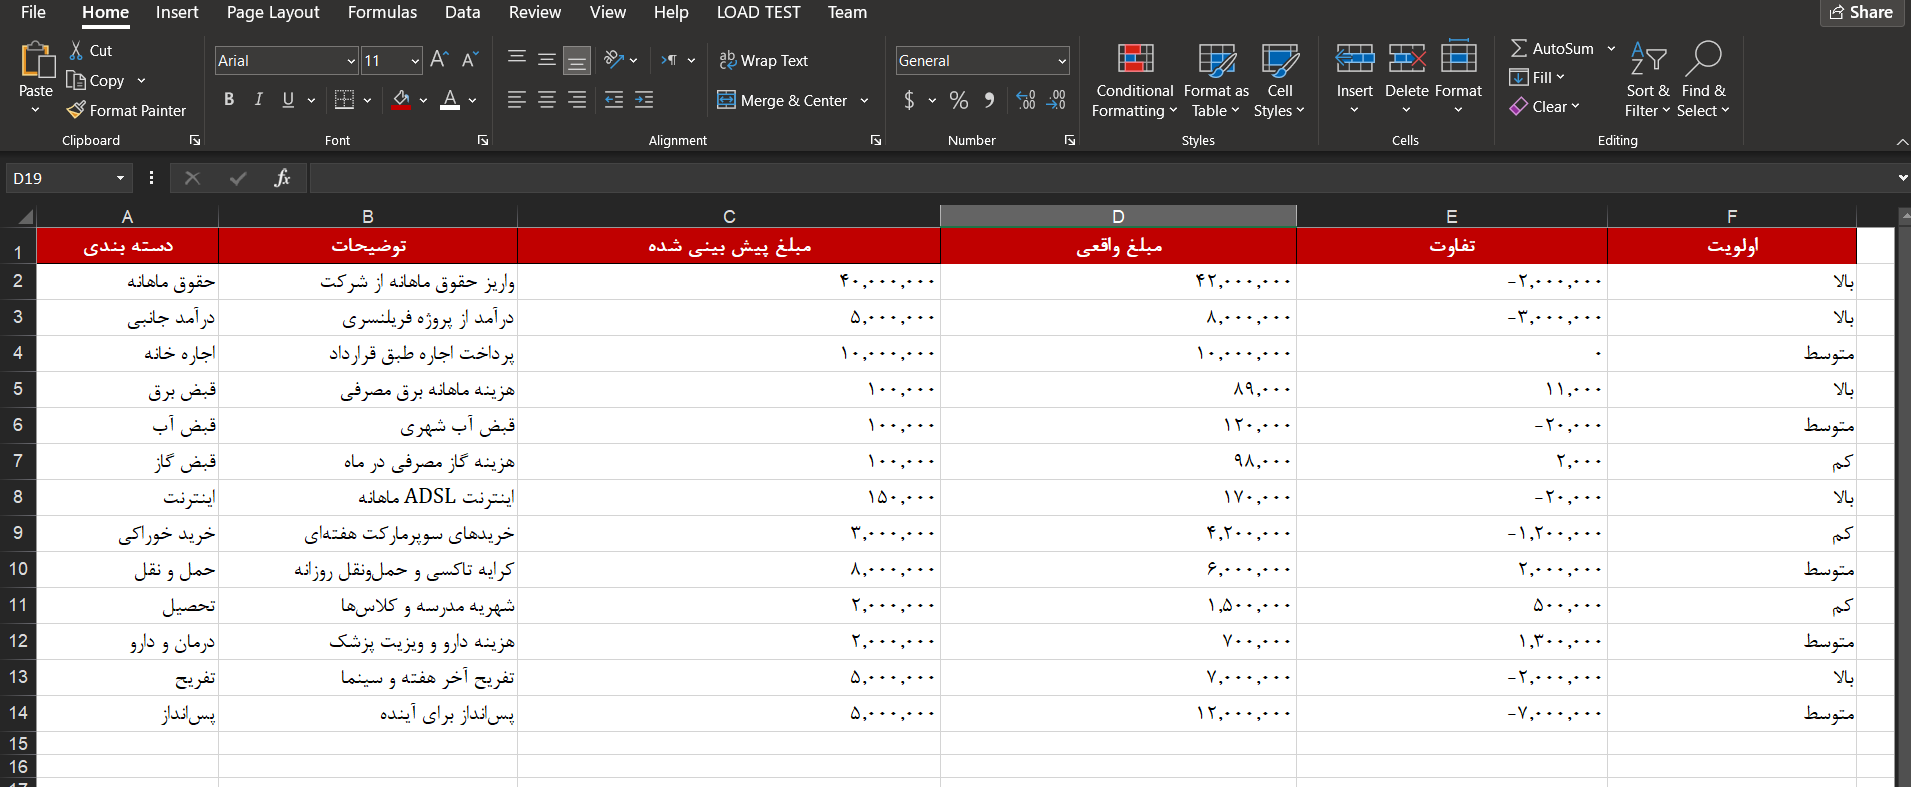Center cell text horizontally
The width and height of the screenshot is (1911, 787).
click(547, 100)
